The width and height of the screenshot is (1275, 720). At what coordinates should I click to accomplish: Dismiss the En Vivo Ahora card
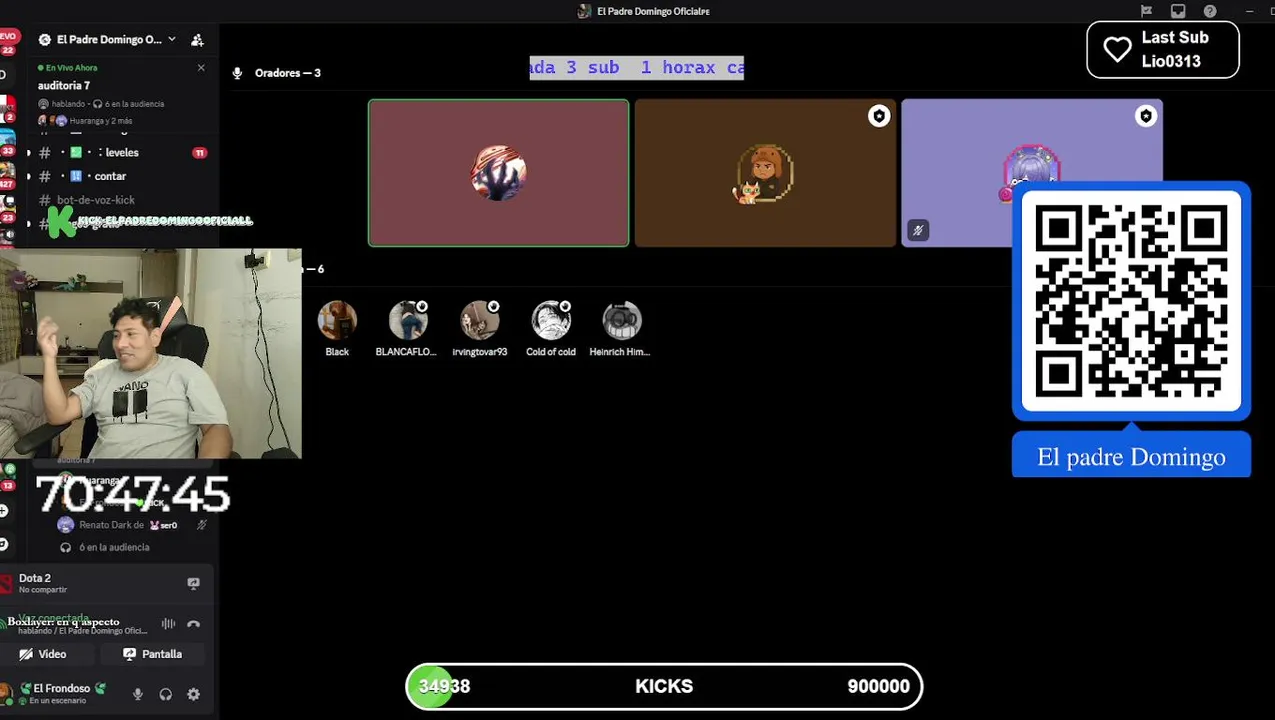pos(201,68)
